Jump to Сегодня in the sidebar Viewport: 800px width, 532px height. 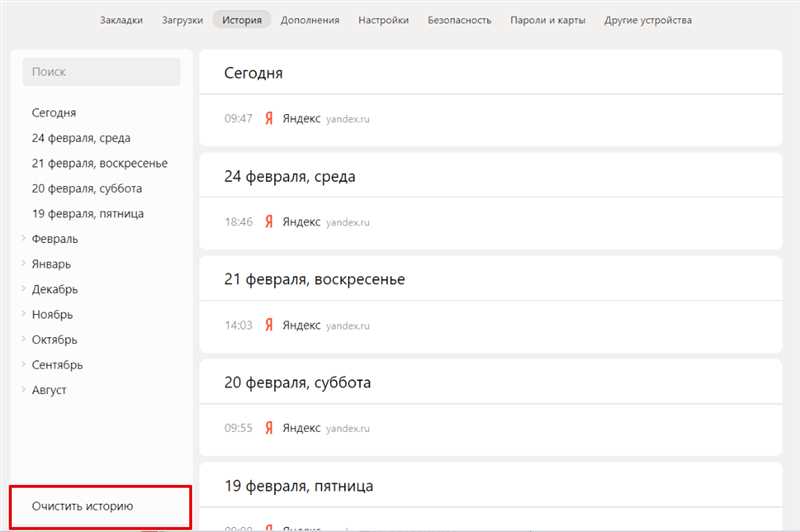tap(54, 113)
